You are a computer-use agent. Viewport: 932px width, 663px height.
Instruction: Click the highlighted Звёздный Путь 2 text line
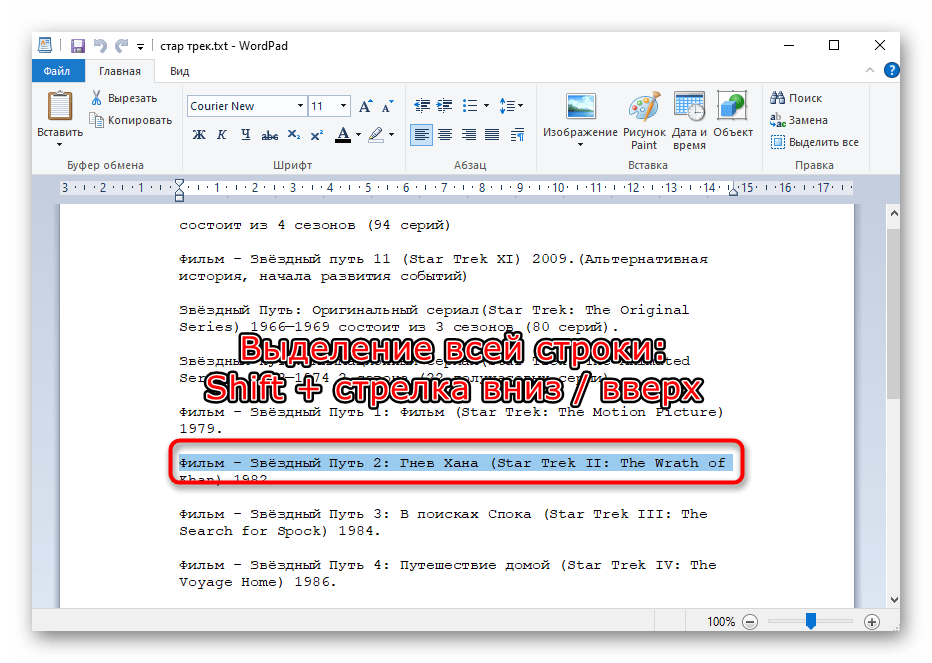(452, 463)
